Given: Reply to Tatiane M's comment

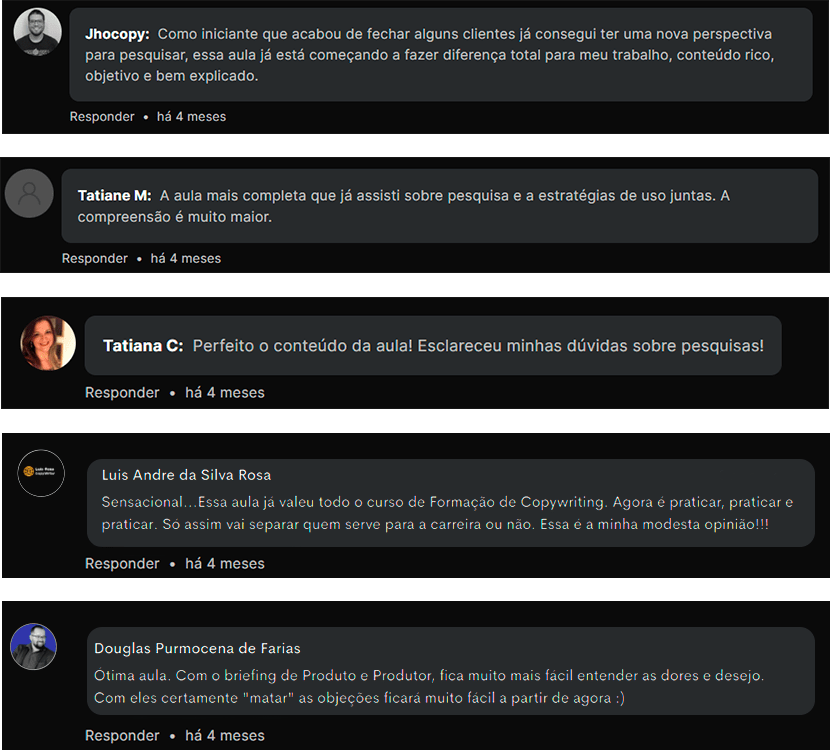Looking at the screenshot, I should click(94, 258).
